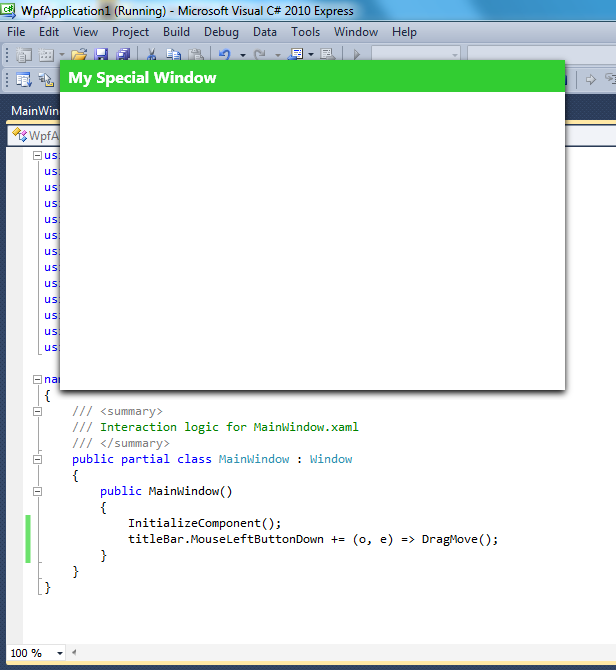Open the File menu
Screen dimensions: 616x670
[x=16, y=32]
